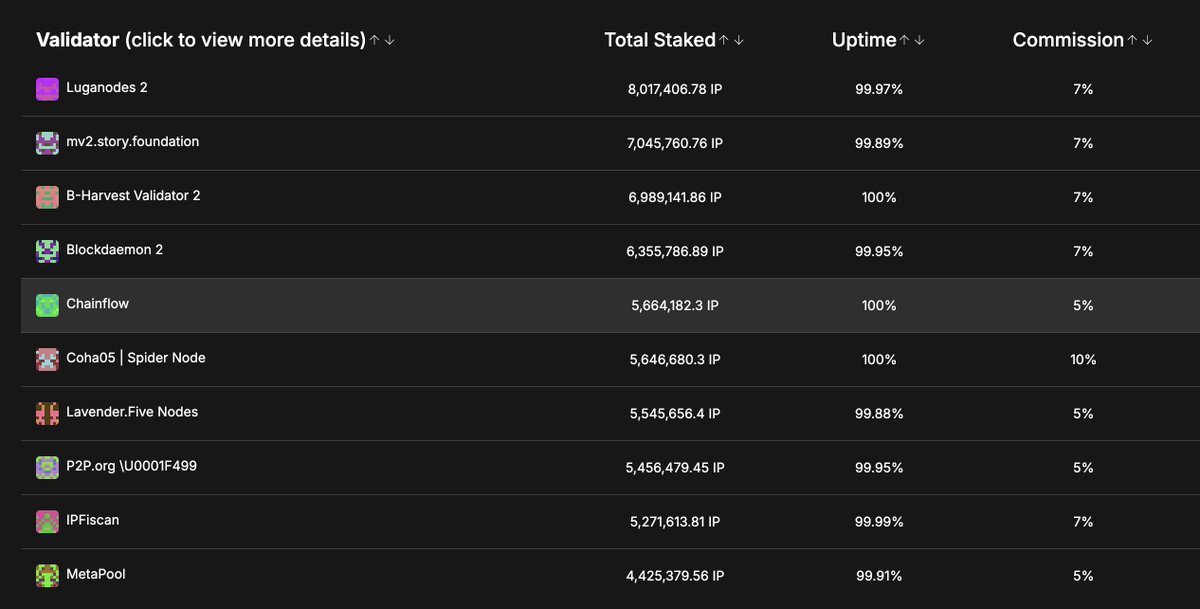Click the 5,271,613.81 IP staked value
The image size is (1200, 609).
click(x=675, y=521)
